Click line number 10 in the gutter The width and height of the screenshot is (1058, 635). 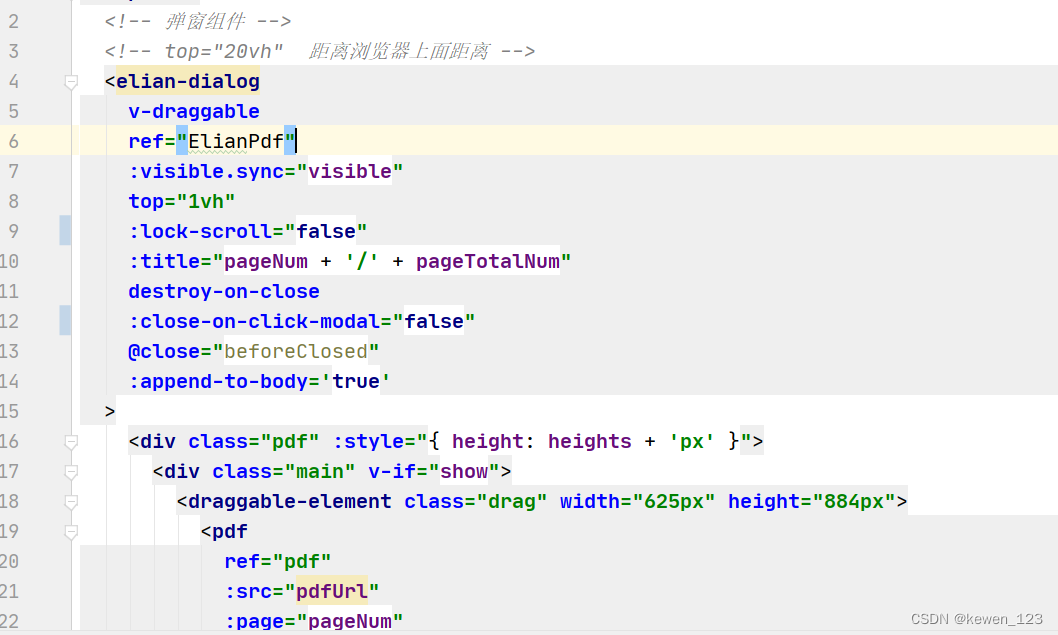(14, 261)
